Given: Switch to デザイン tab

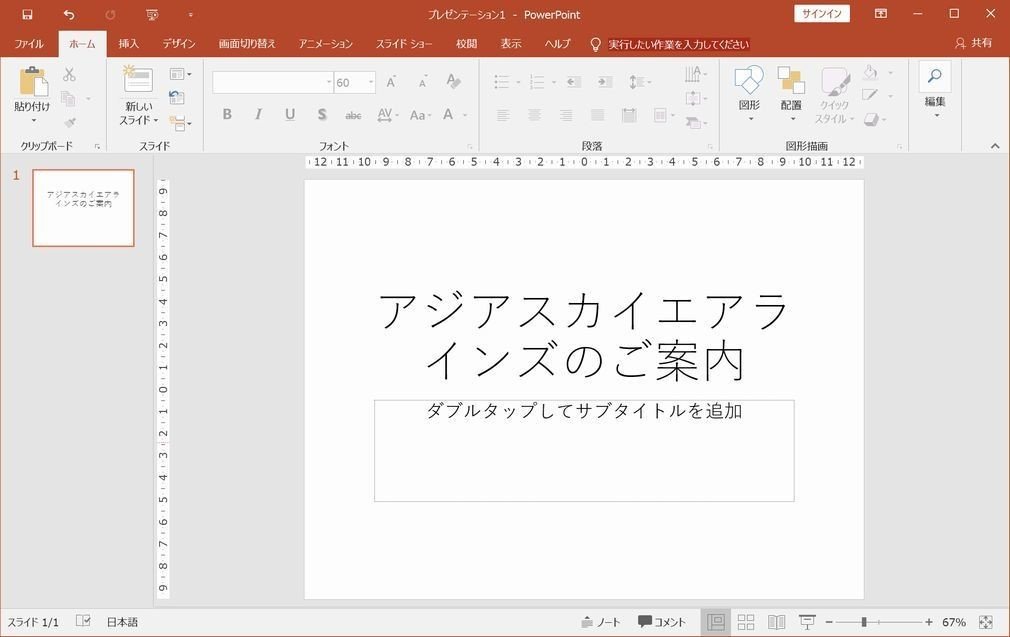Looking at the screenshot, I should 179,44.
